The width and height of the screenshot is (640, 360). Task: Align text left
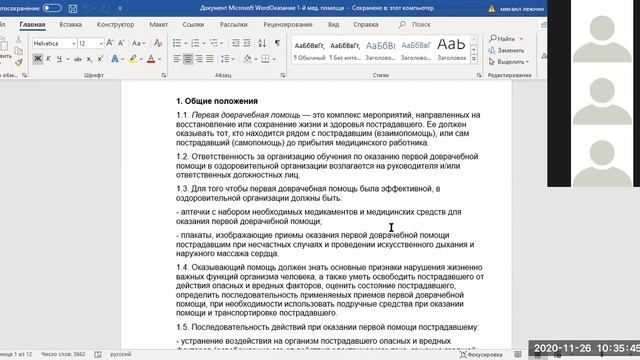click(x=177, y=59)
